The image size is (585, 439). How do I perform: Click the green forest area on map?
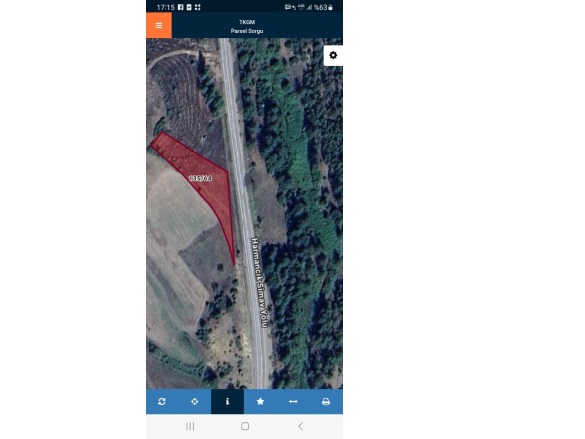point(306,209)
